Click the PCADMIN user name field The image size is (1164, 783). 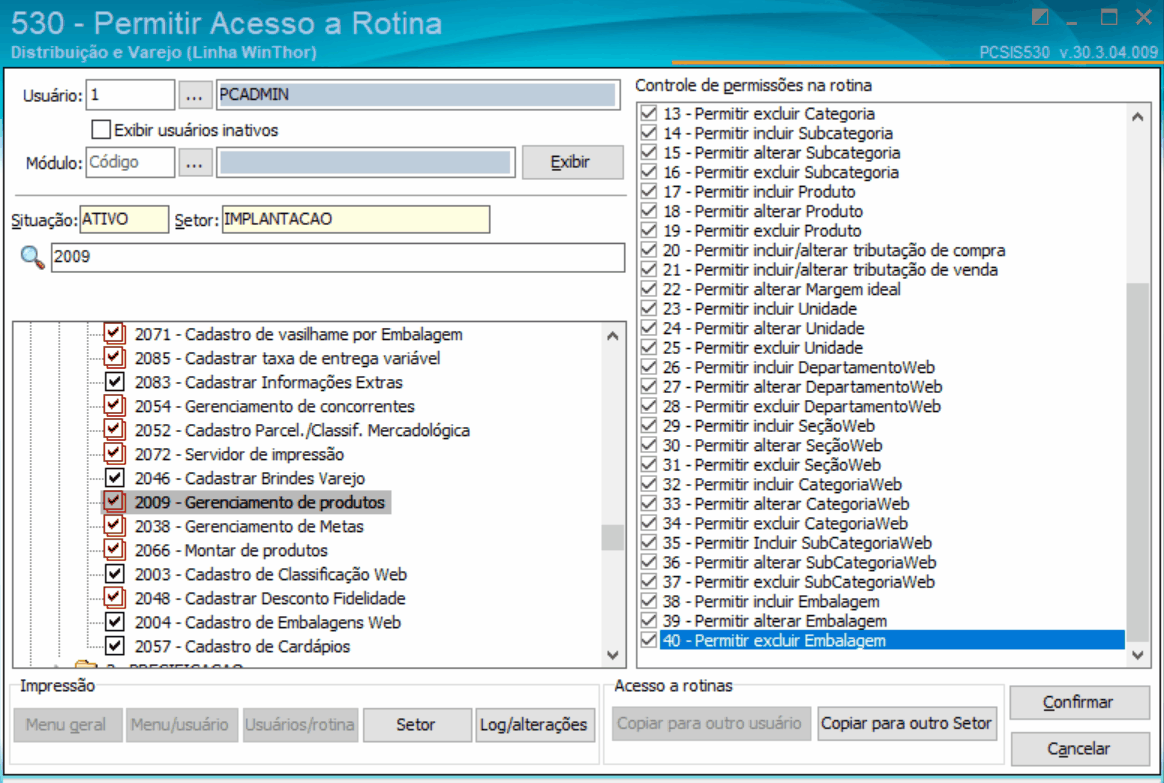click(418, 95)
